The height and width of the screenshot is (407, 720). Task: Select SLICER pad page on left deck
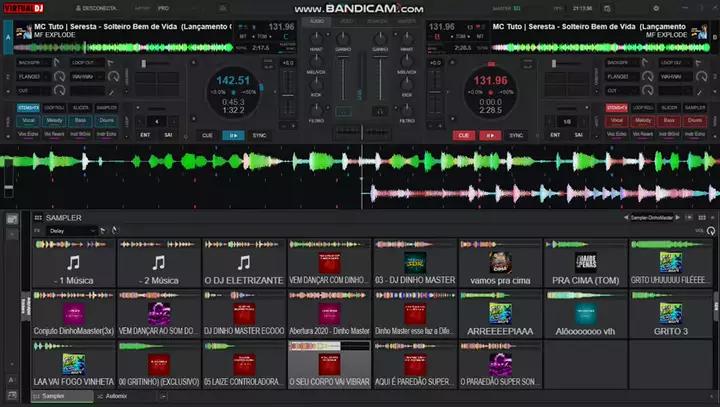pos(80,107)
